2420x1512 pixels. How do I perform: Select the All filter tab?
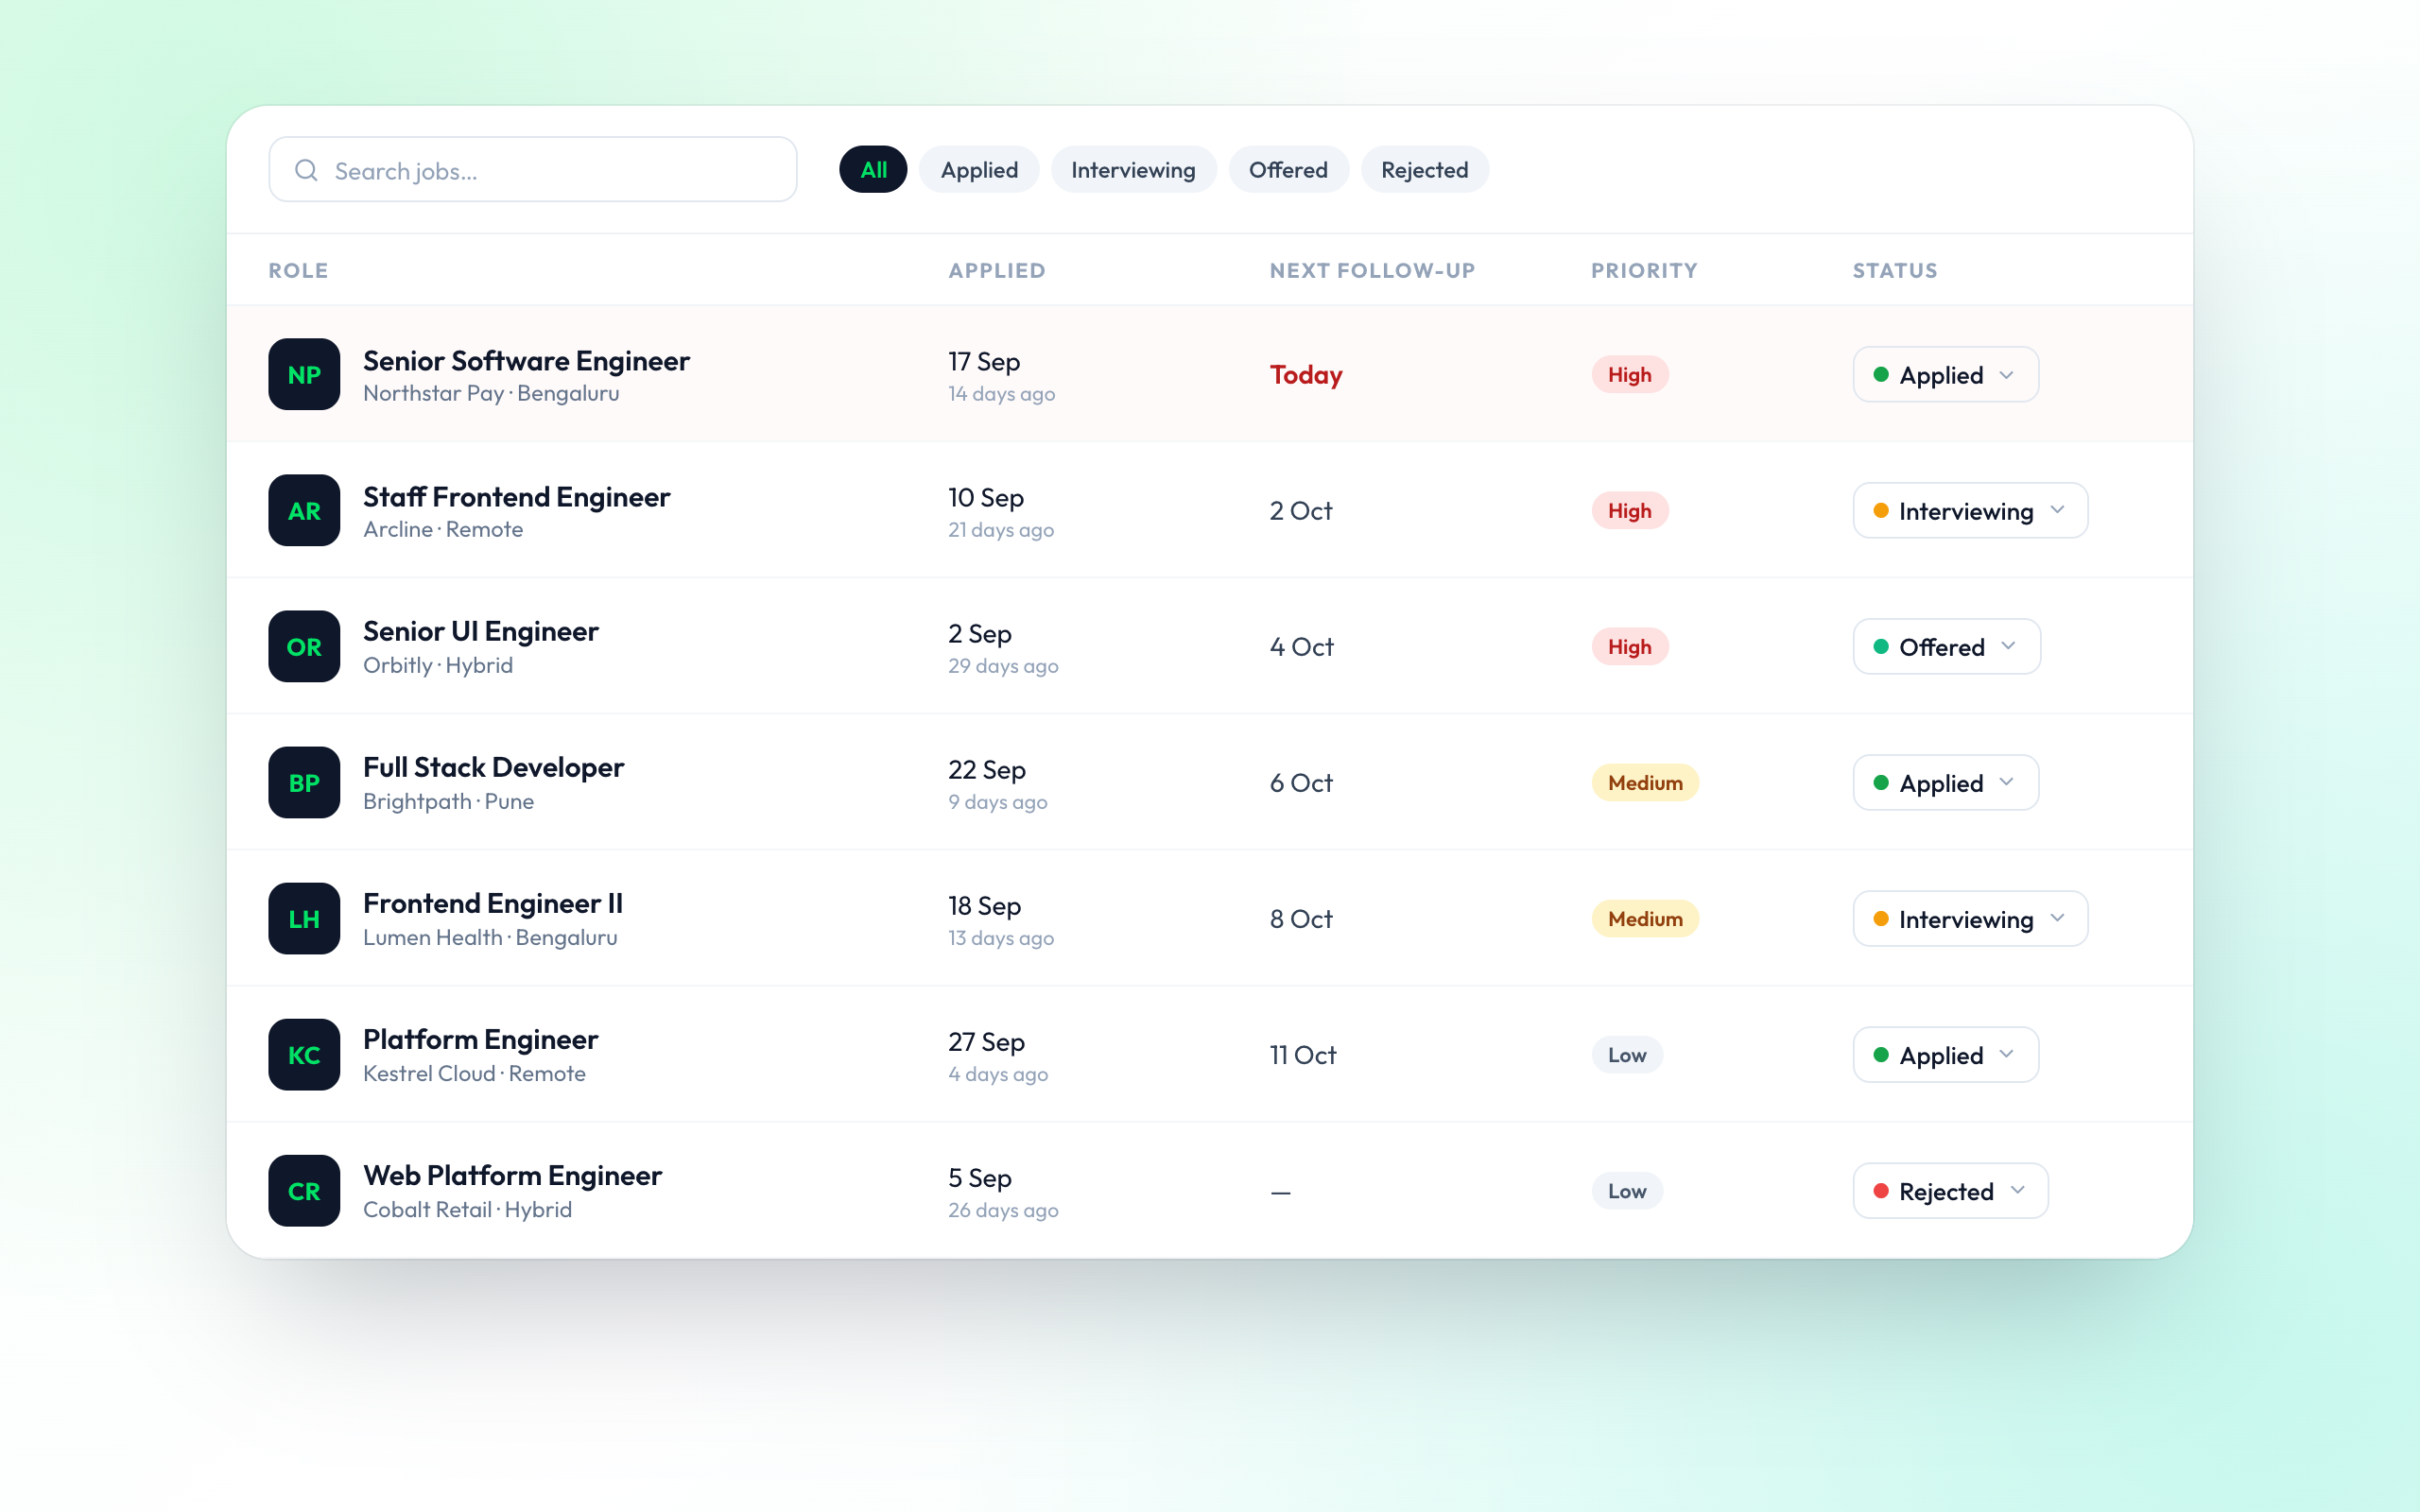(873, 169)
